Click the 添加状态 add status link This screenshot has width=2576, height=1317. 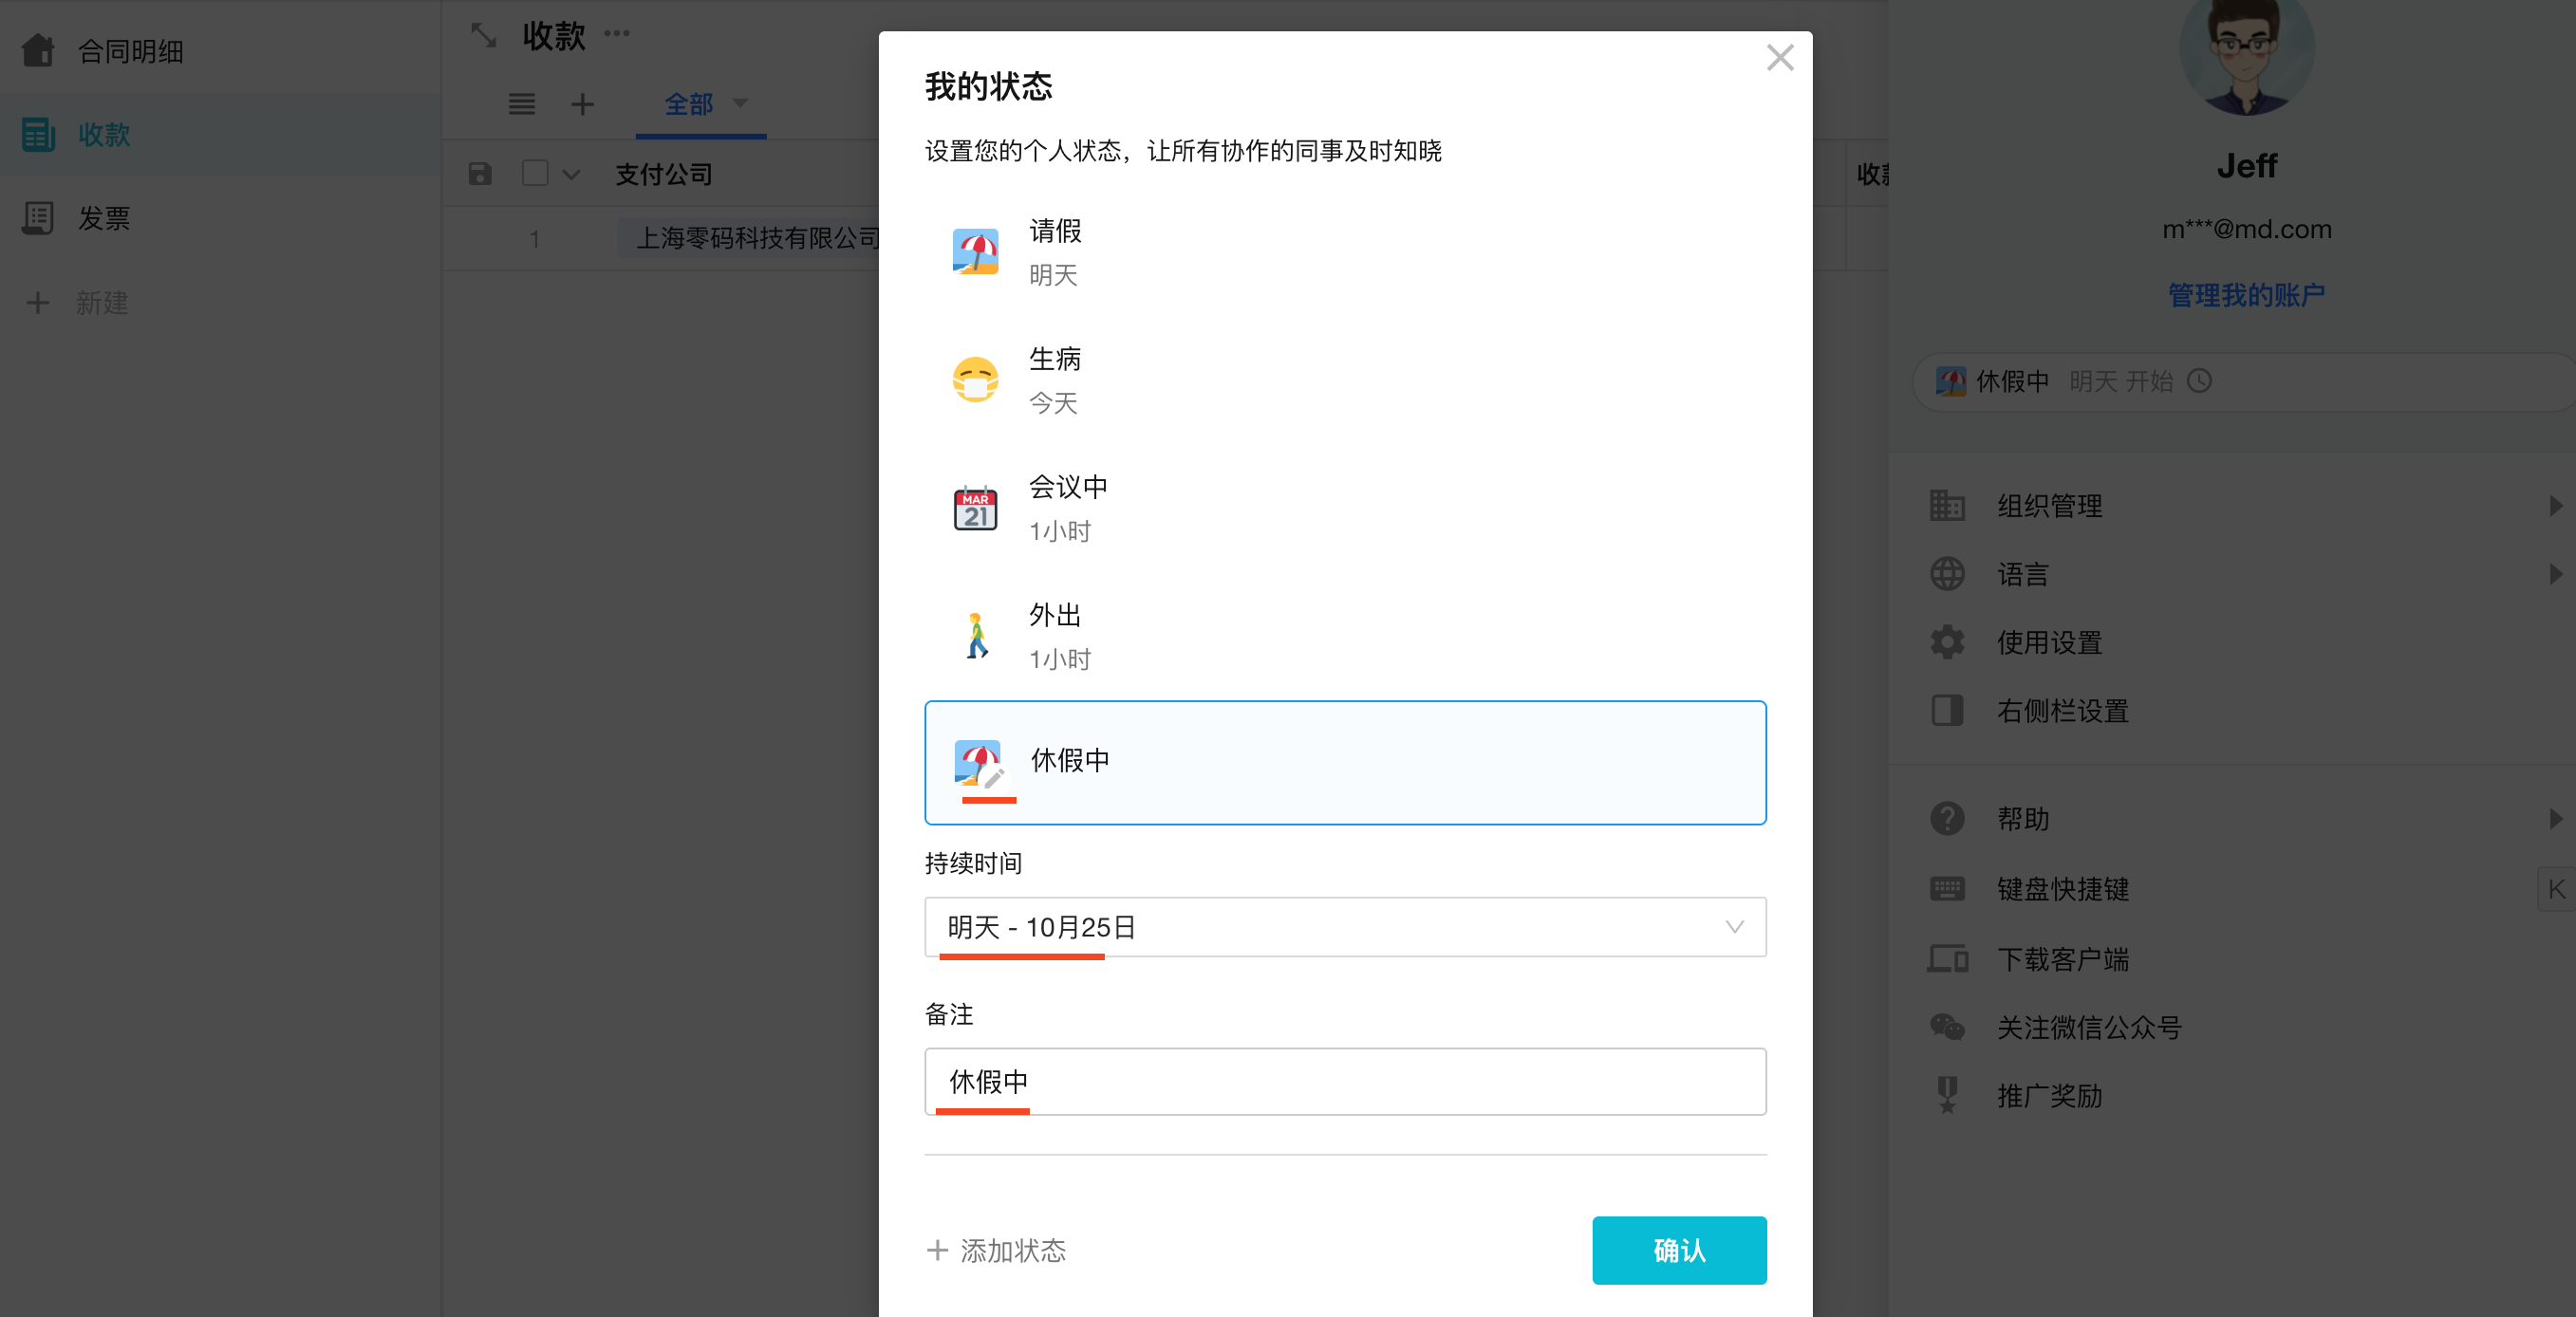click(x=996, y=1250)
